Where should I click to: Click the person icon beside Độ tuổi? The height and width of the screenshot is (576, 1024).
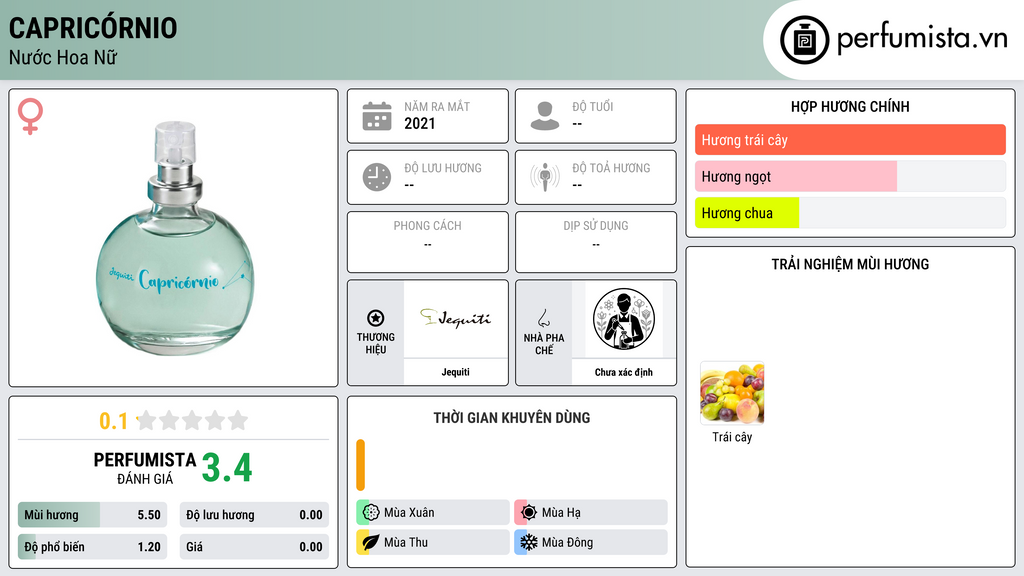pyautogui.click(x=545, y=116)
